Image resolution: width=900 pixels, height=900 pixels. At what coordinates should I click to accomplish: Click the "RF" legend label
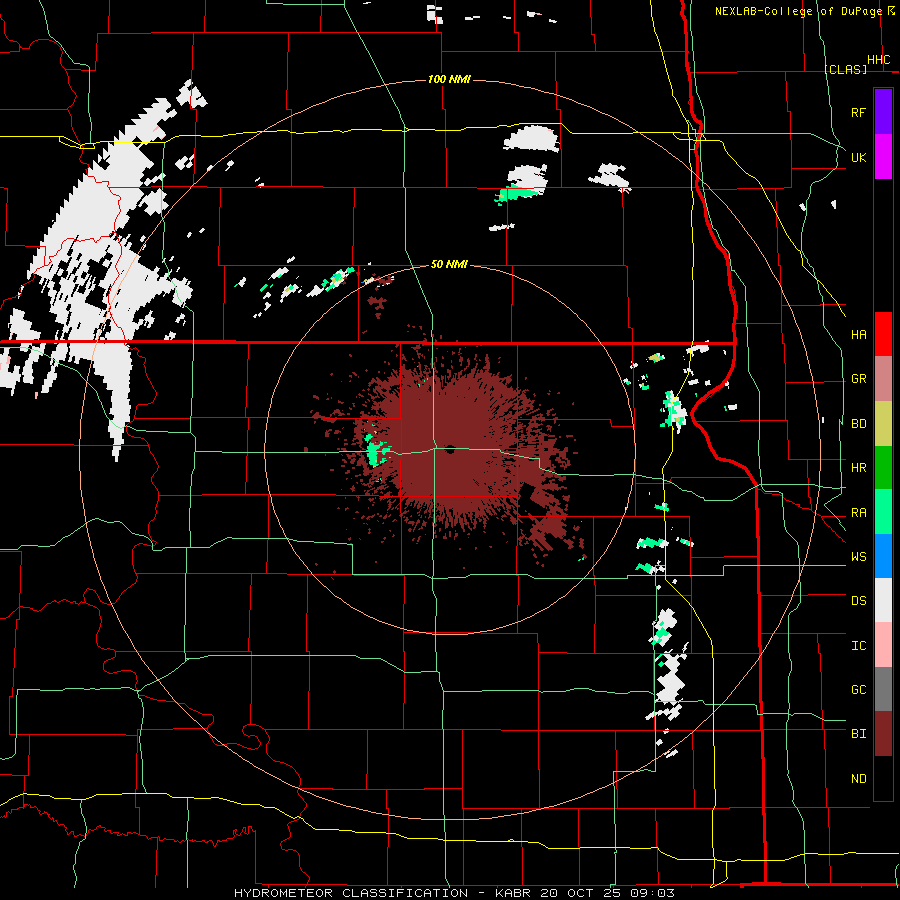coord(858,112)
